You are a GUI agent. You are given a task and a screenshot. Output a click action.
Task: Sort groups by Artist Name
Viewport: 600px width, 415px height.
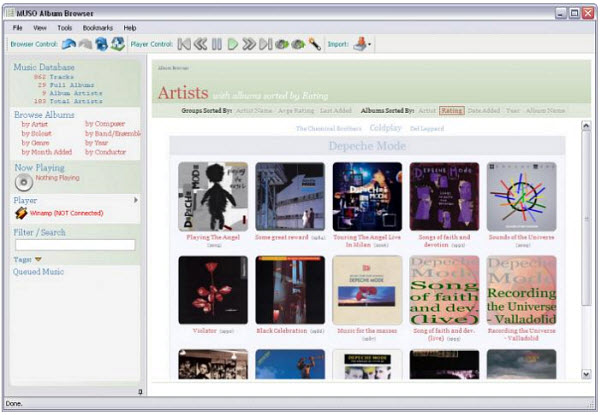tap(256, 110)
